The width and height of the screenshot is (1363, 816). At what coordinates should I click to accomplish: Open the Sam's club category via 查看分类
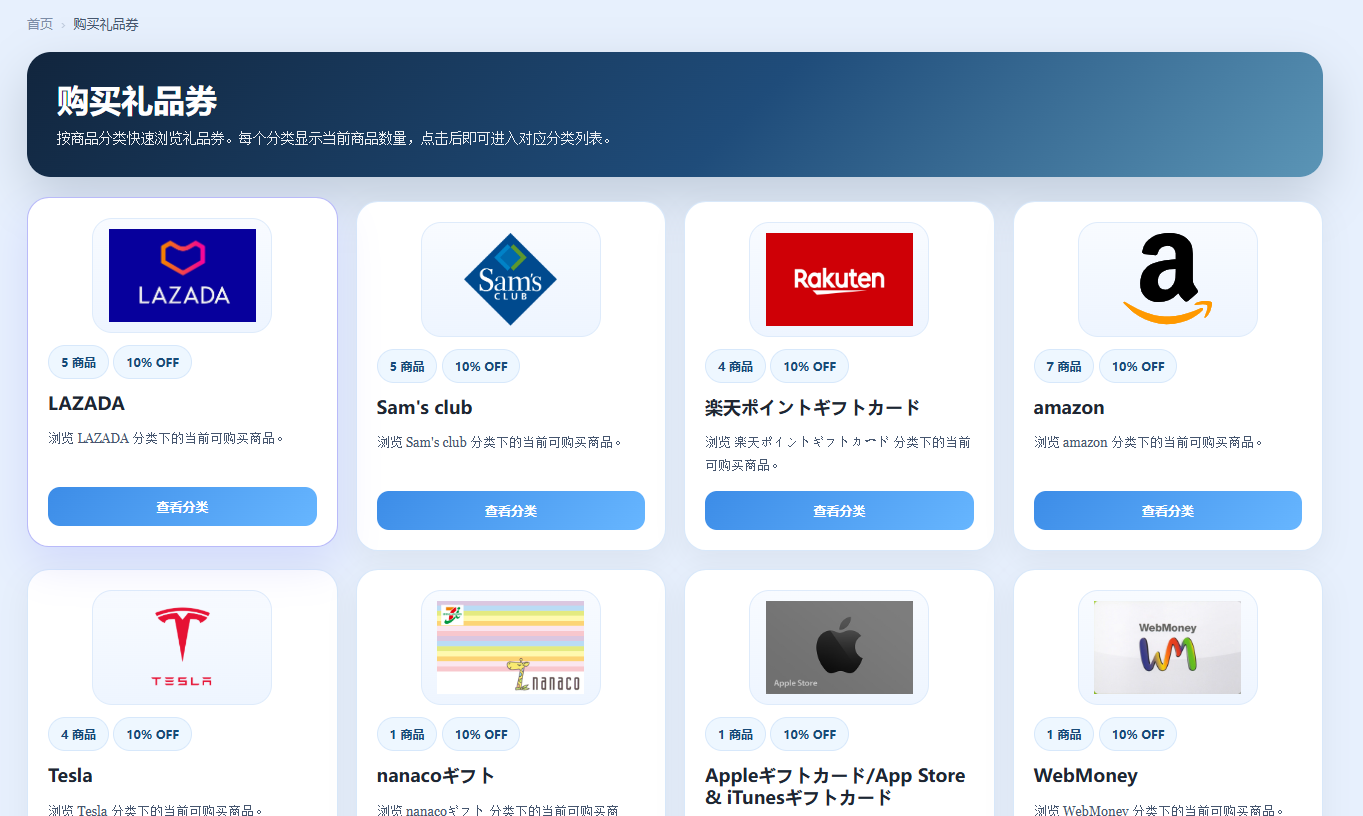(x=510, y=510)
